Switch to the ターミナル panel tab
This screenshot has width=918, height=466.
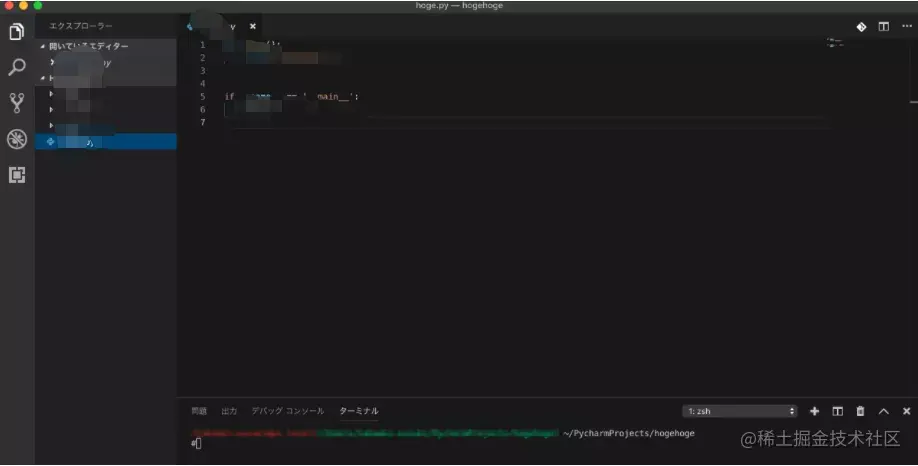[x=359, y=411]
